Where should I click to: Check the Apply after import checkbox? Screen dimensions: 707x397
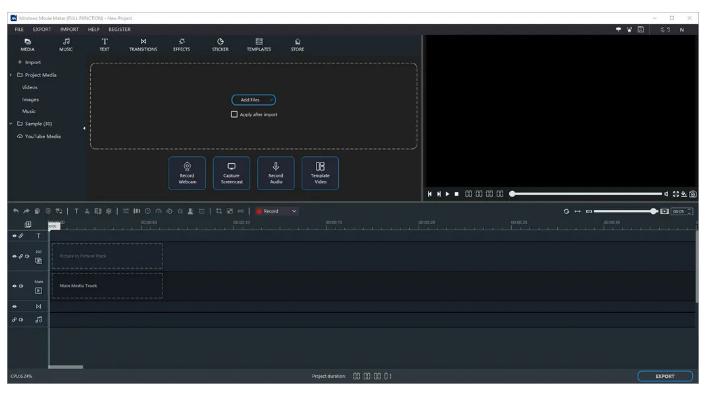(x=234, y=115)
